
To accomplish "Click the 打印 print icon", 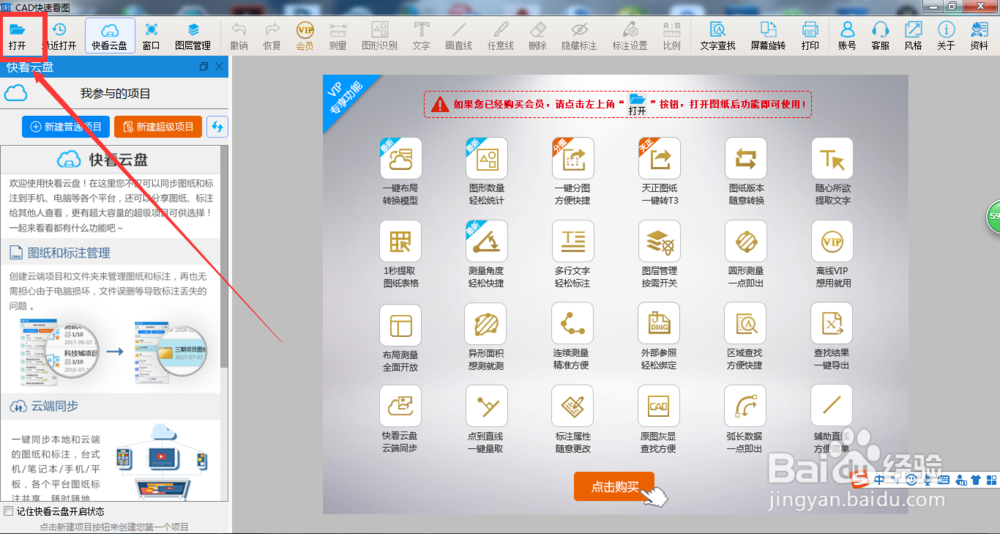I will 810,29.
